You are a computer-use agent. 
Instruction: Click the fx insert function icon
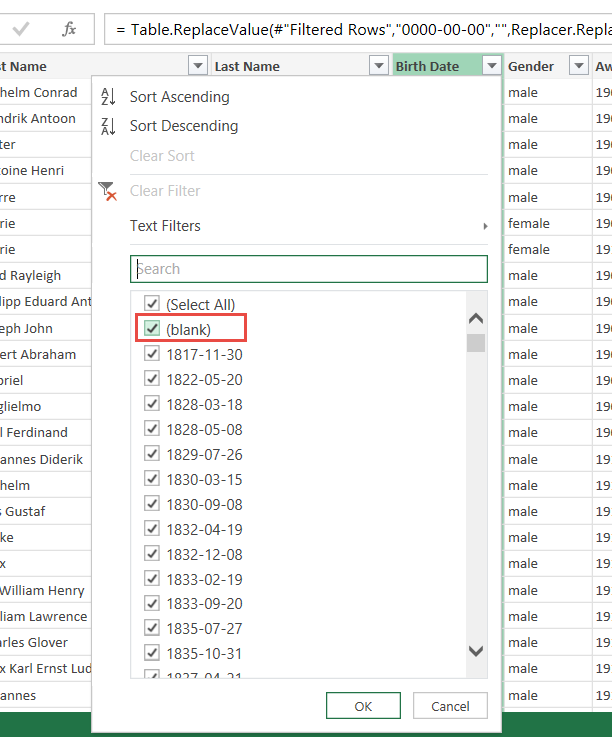69,29
